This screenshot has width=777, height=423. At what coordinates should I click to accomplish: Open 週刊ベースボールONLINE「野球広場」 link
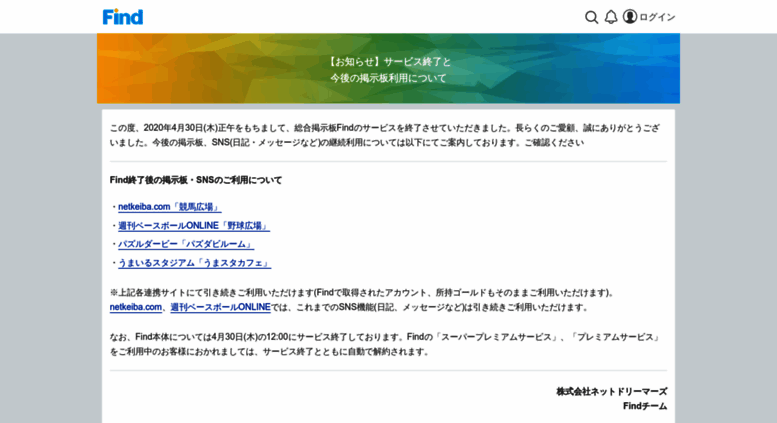point(194,226)
